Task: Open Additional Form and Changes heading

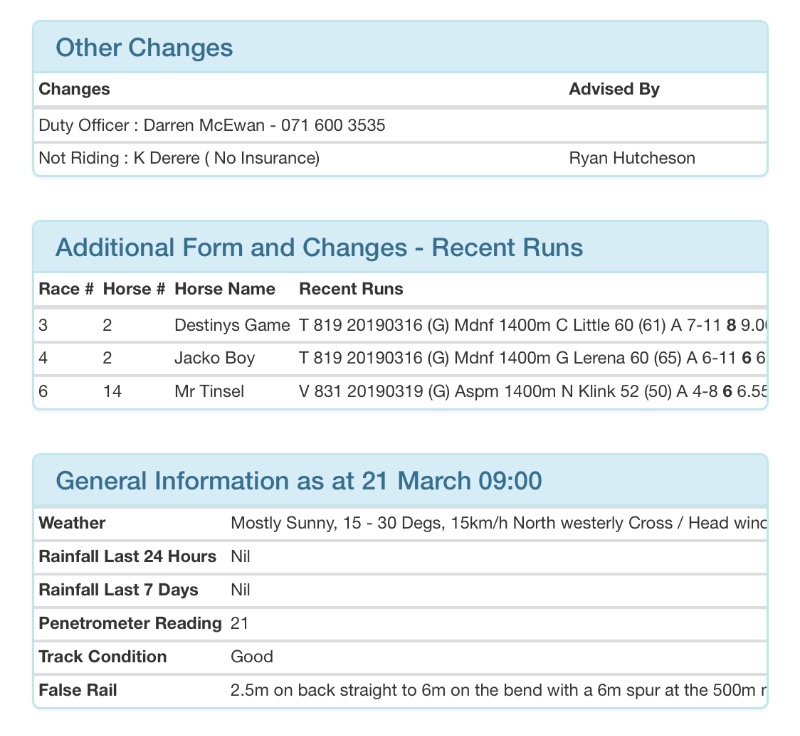Action: pyautogui.click(x=319, y=248)
